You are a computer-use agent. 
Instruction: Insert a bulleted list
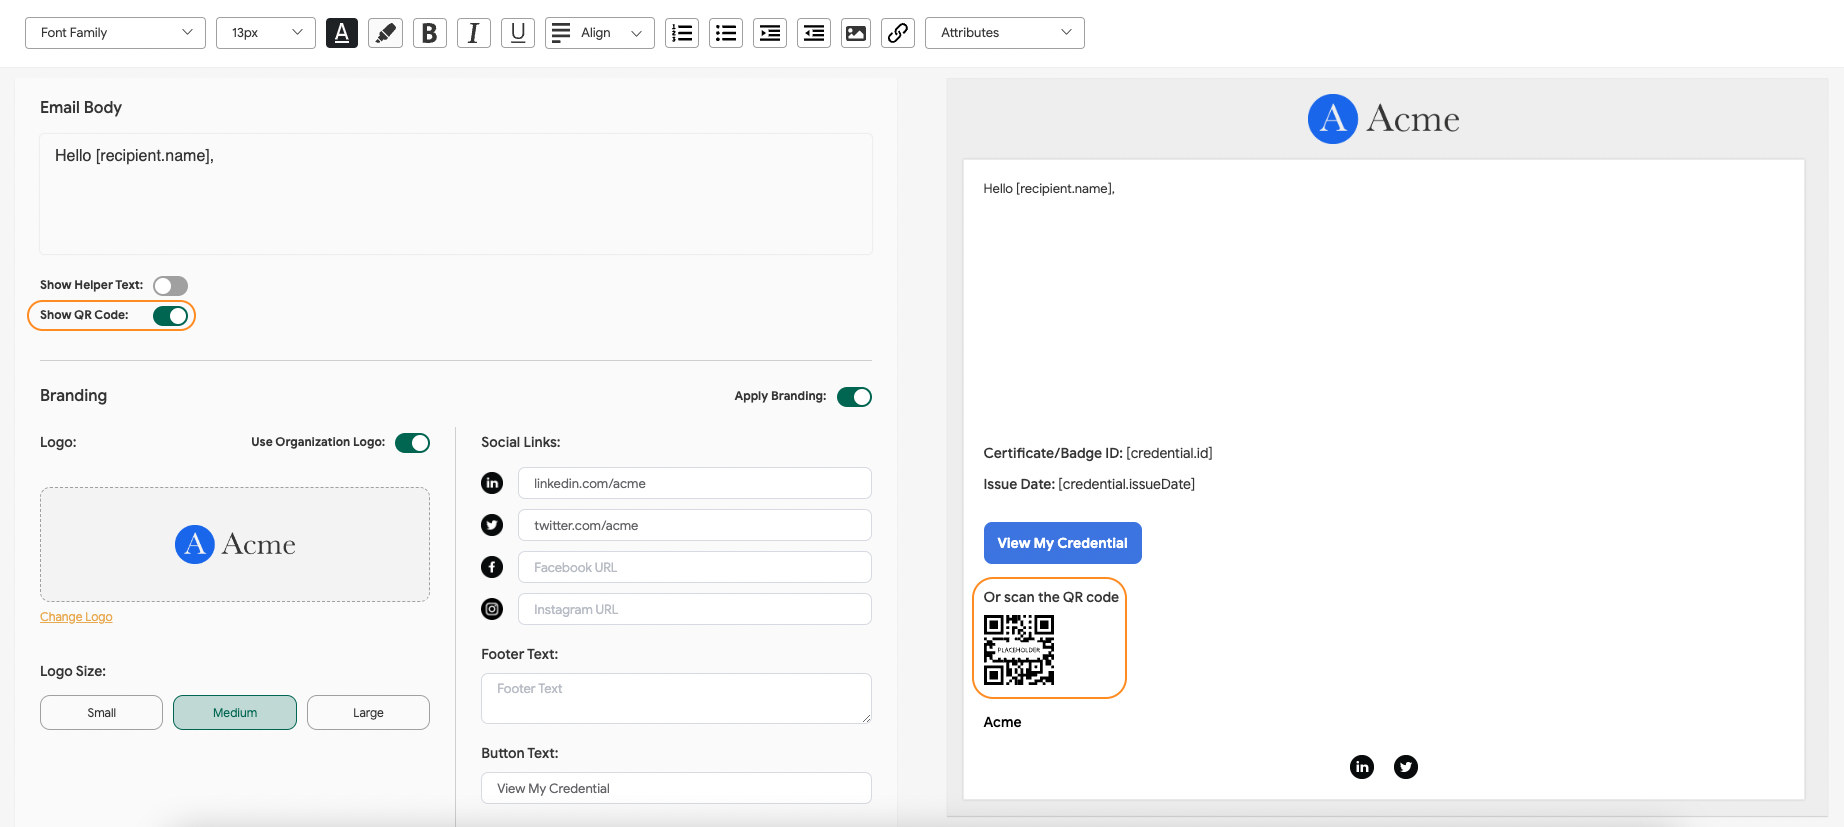726,33
